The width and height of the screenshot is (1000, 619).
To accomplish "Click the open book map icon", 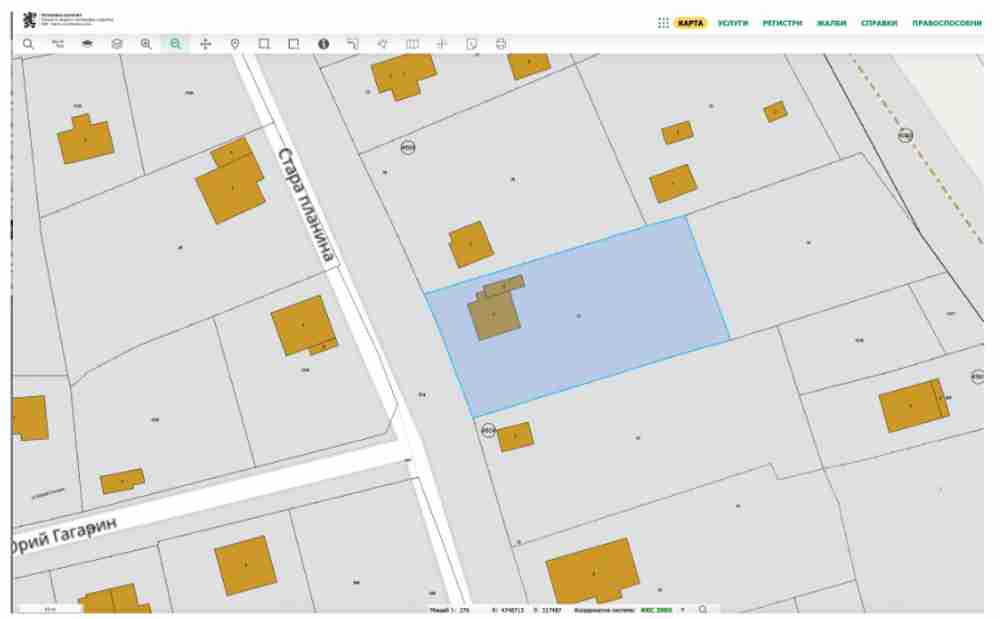I will point(412,44).
